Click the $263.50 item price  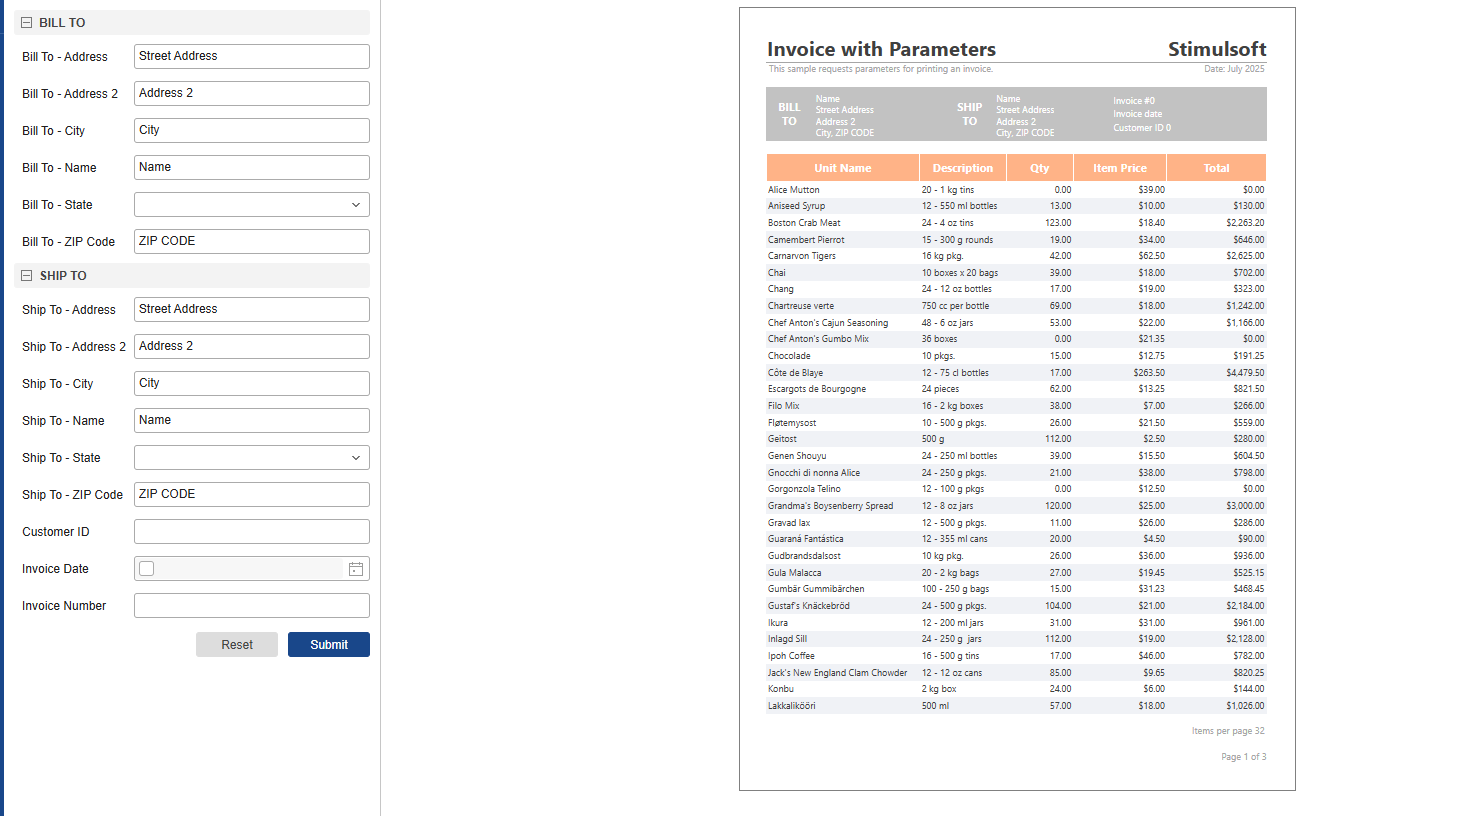(x=1149, y=373)
